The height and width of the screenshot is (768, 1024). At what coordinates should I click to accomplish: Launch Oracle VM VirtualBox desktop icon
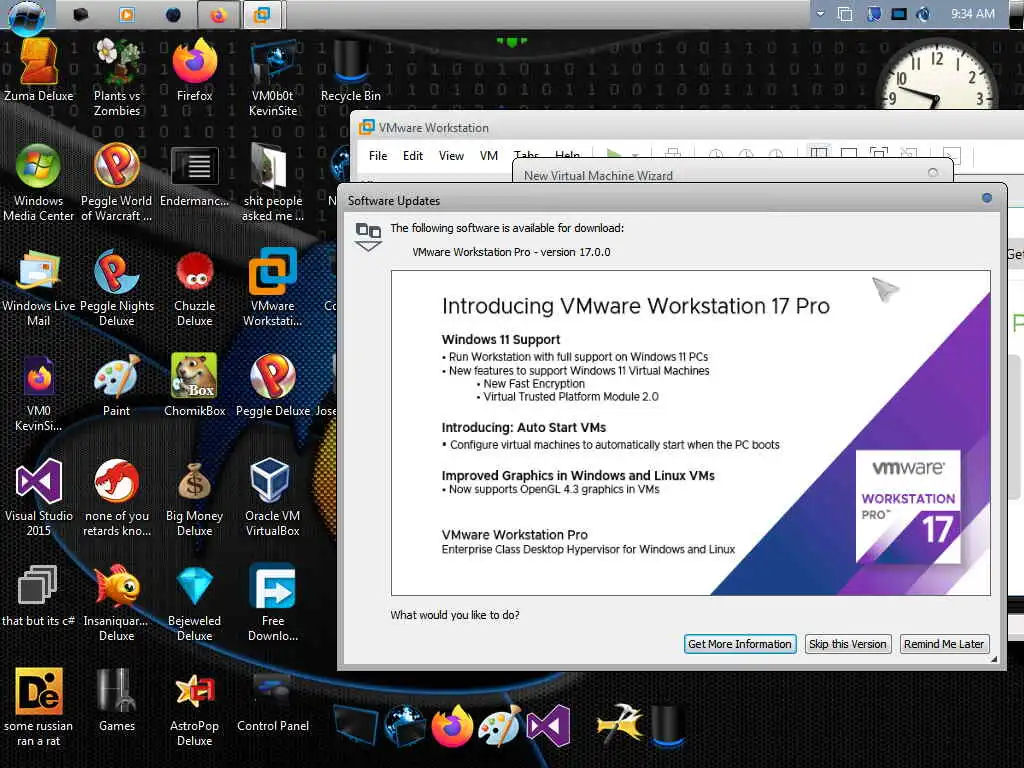273,498
